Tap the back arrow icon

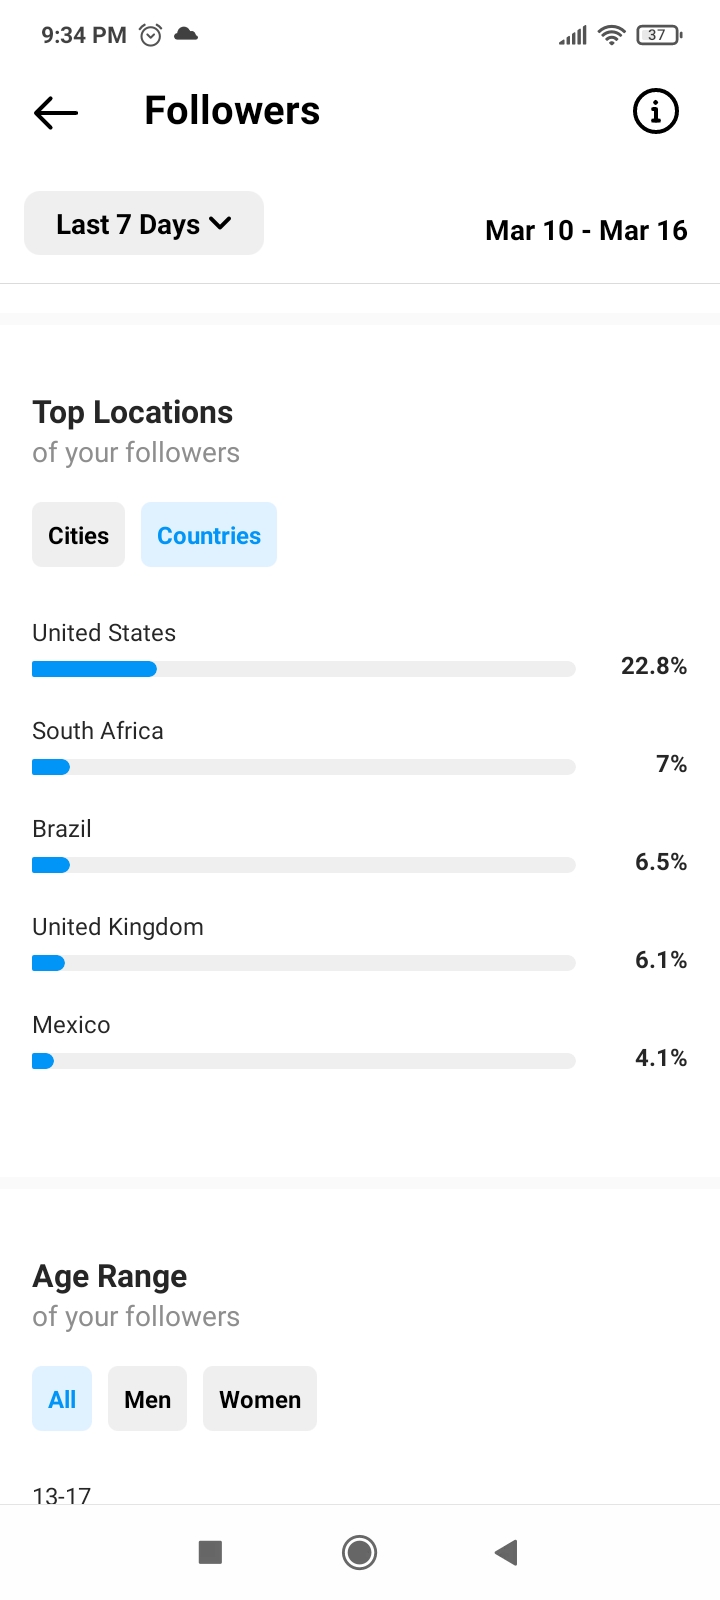coord(56,112)
